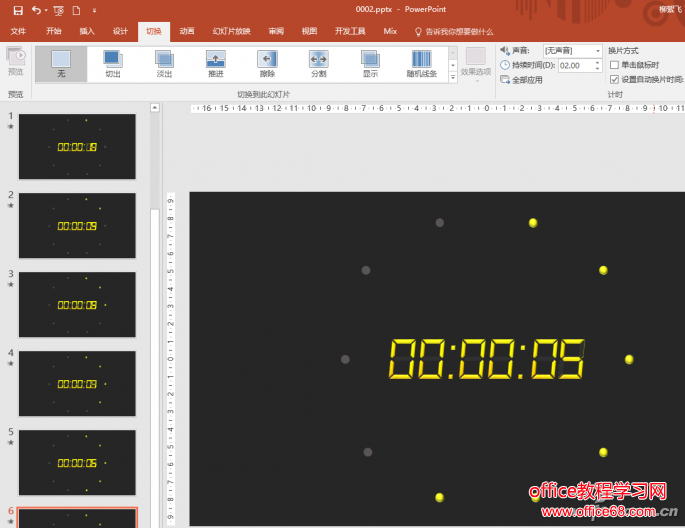
Task: Click the Undo arrow icon
Action: (x=36, y=10)
